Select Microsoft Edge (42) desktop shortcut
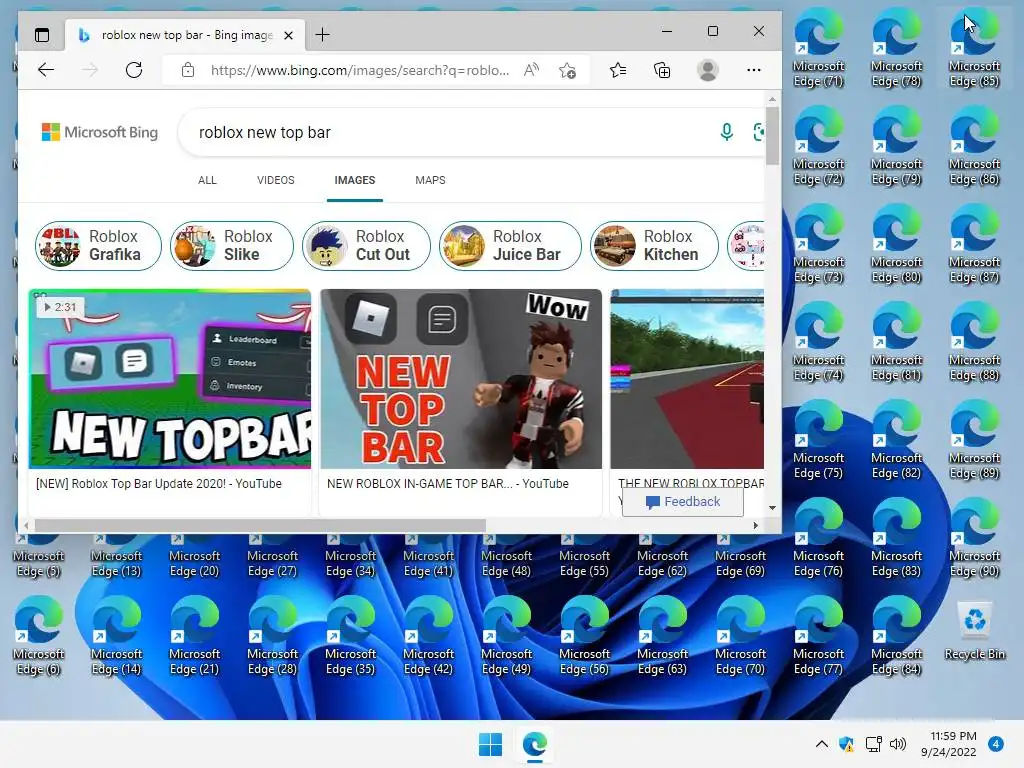 [428, 635]
